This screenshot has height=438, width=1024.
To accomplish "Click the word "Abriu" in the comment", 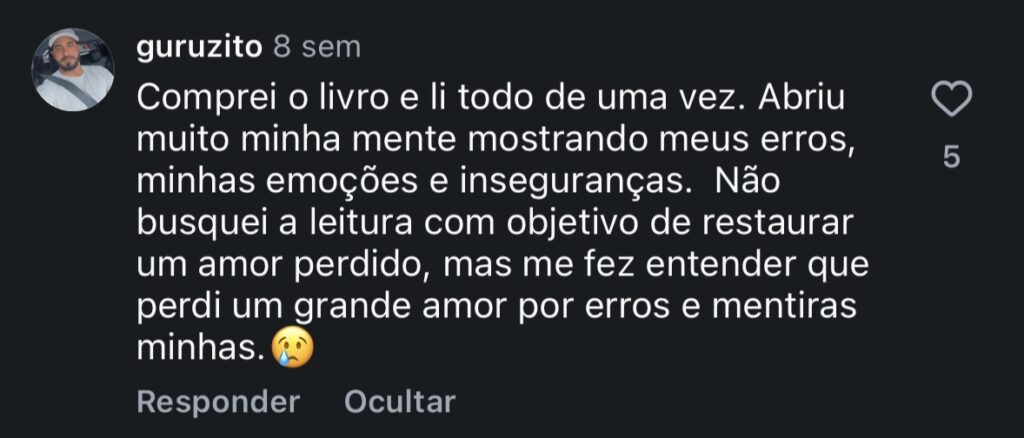I will [x=811, y=99].
